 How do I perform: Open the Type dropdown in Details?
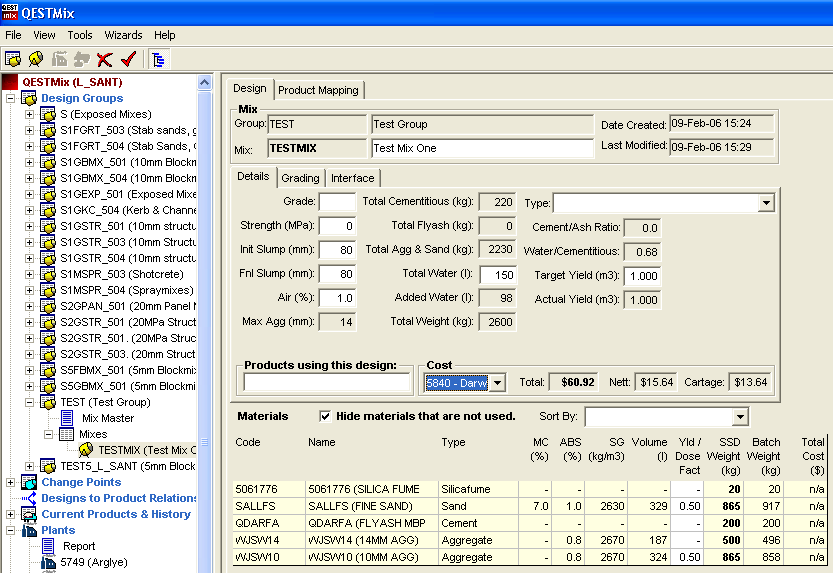click(765, 203)
